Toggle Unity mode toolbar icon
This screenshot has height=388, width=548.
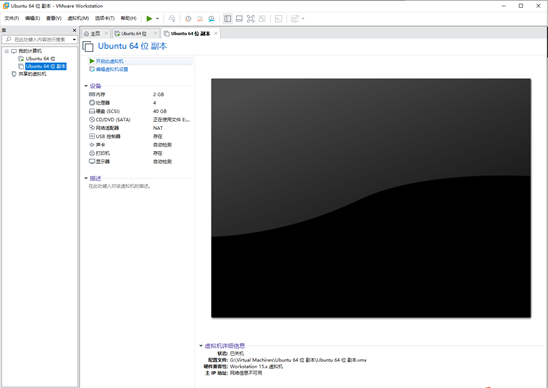(262, 19)
